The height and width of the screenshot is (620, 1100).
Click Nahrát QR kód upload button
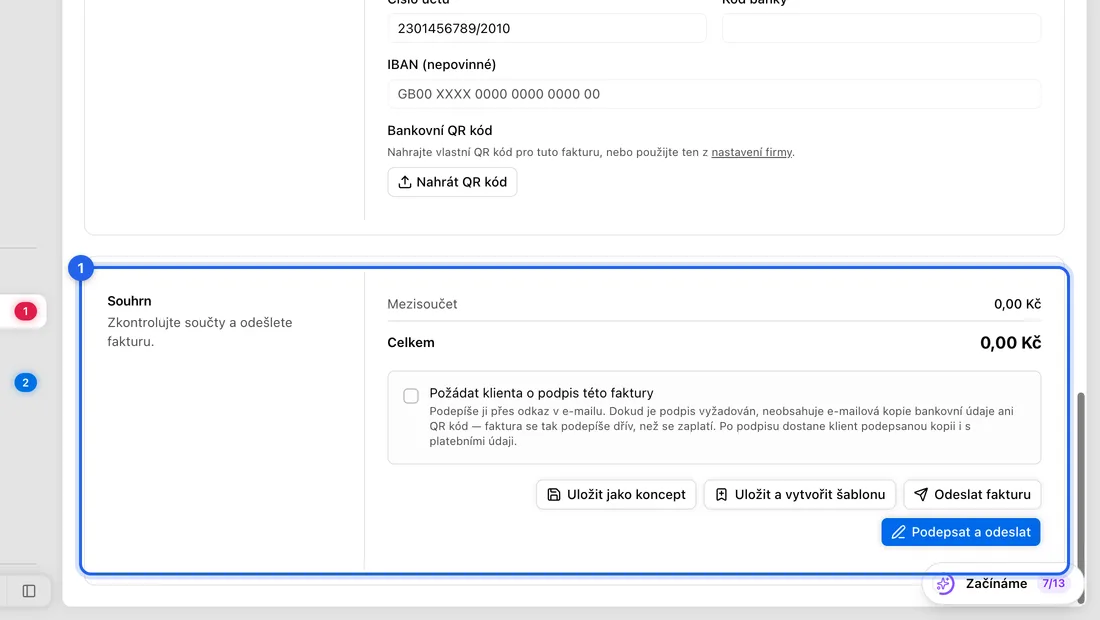[452, 182]
